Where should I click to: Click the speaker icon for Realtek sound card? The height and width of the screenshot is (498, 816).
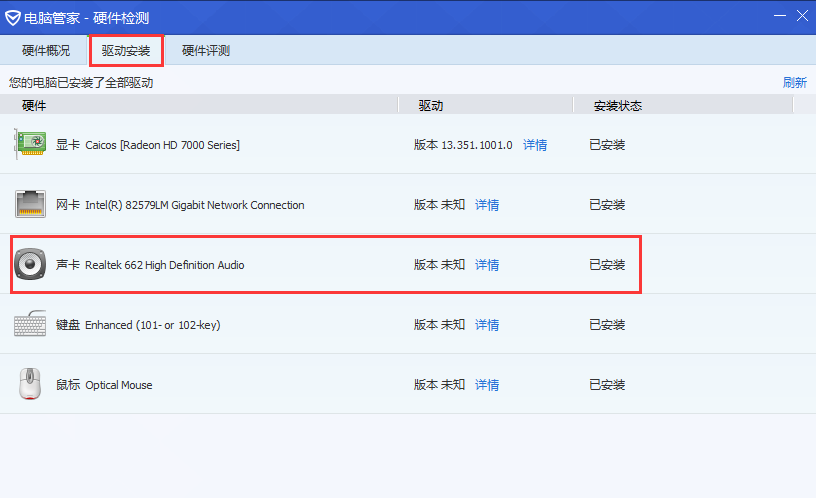[30, 264]
